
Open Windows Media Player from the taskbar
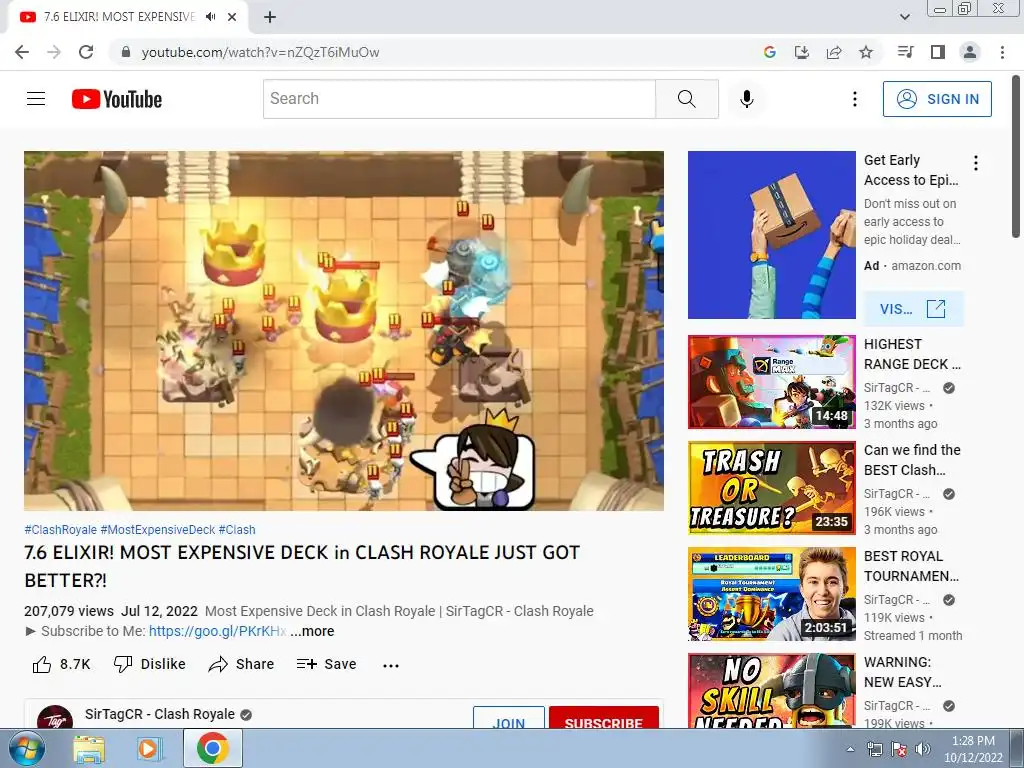point(148,749)
